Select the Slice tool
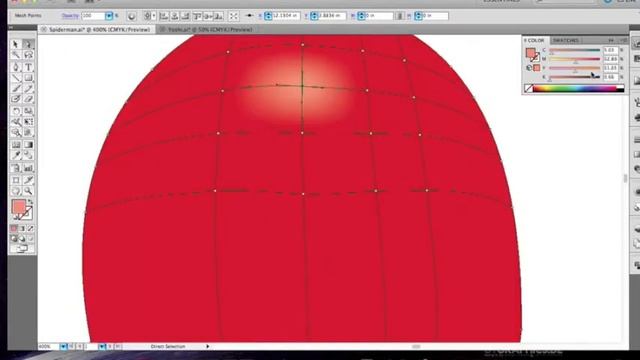Image resolution: width=640 pixels, height=360 pixels. (x=28, y=180)
